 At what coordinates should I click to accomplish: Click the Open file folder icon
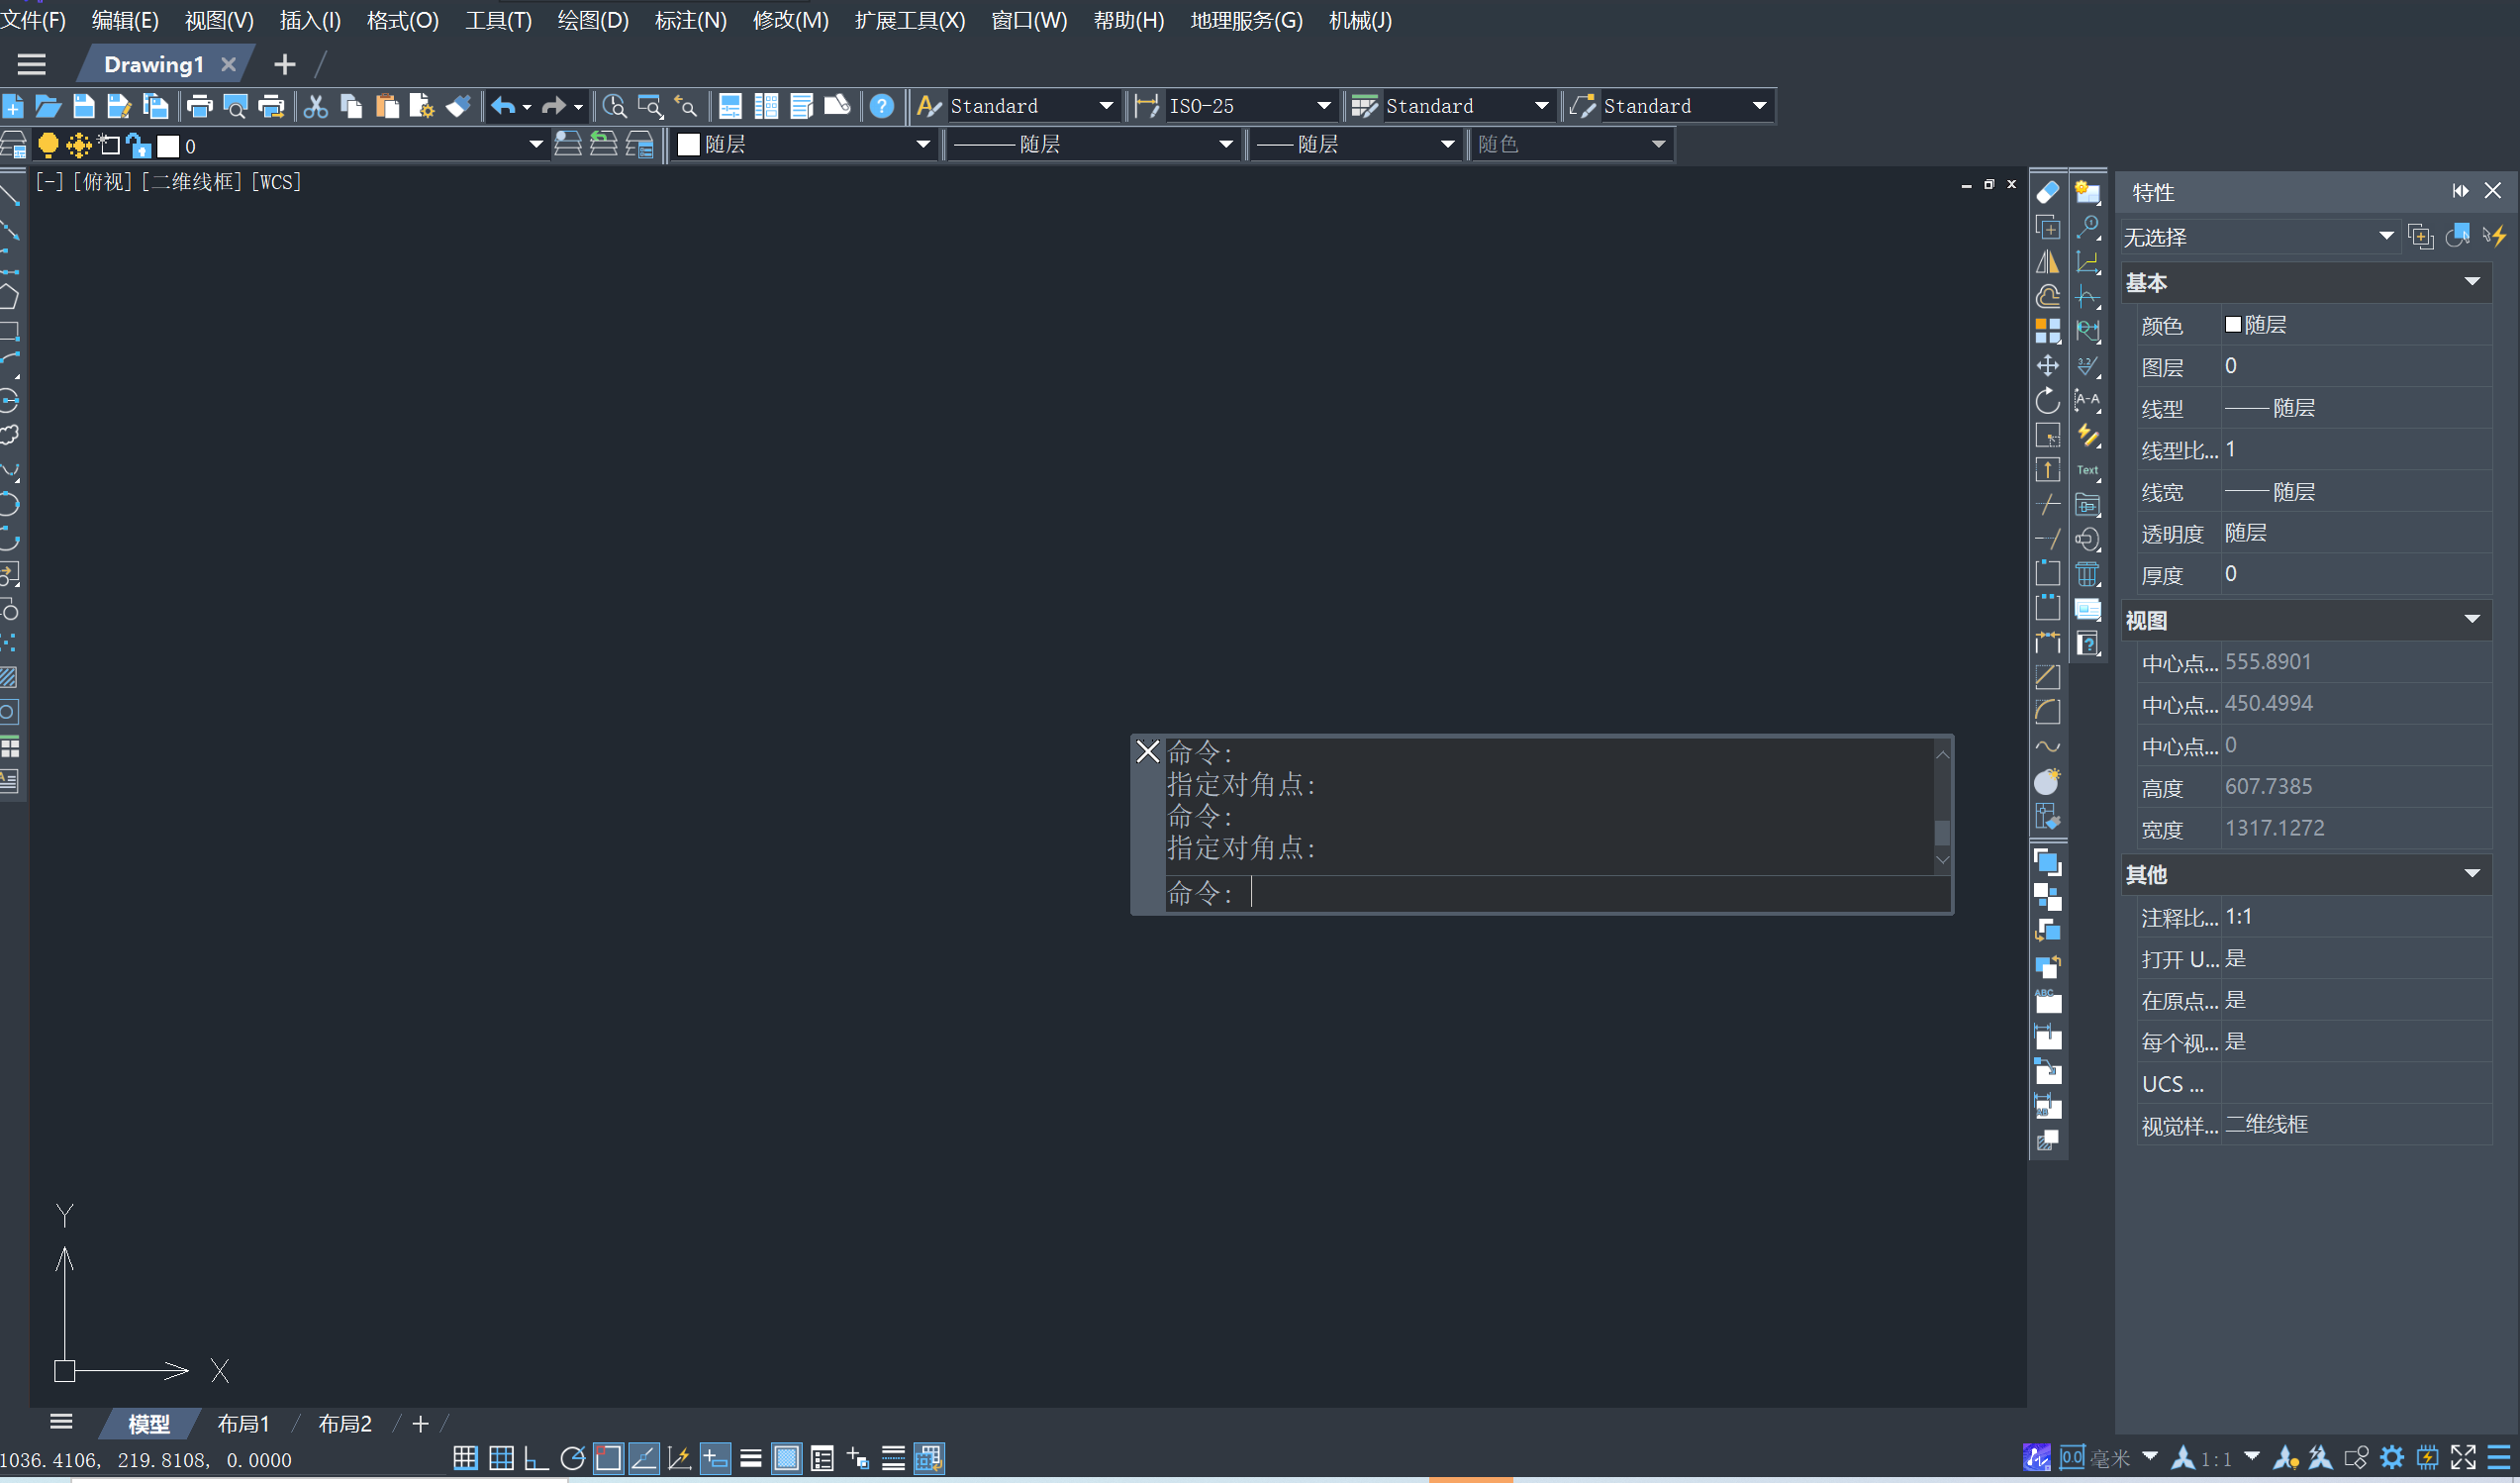point(48,106)
